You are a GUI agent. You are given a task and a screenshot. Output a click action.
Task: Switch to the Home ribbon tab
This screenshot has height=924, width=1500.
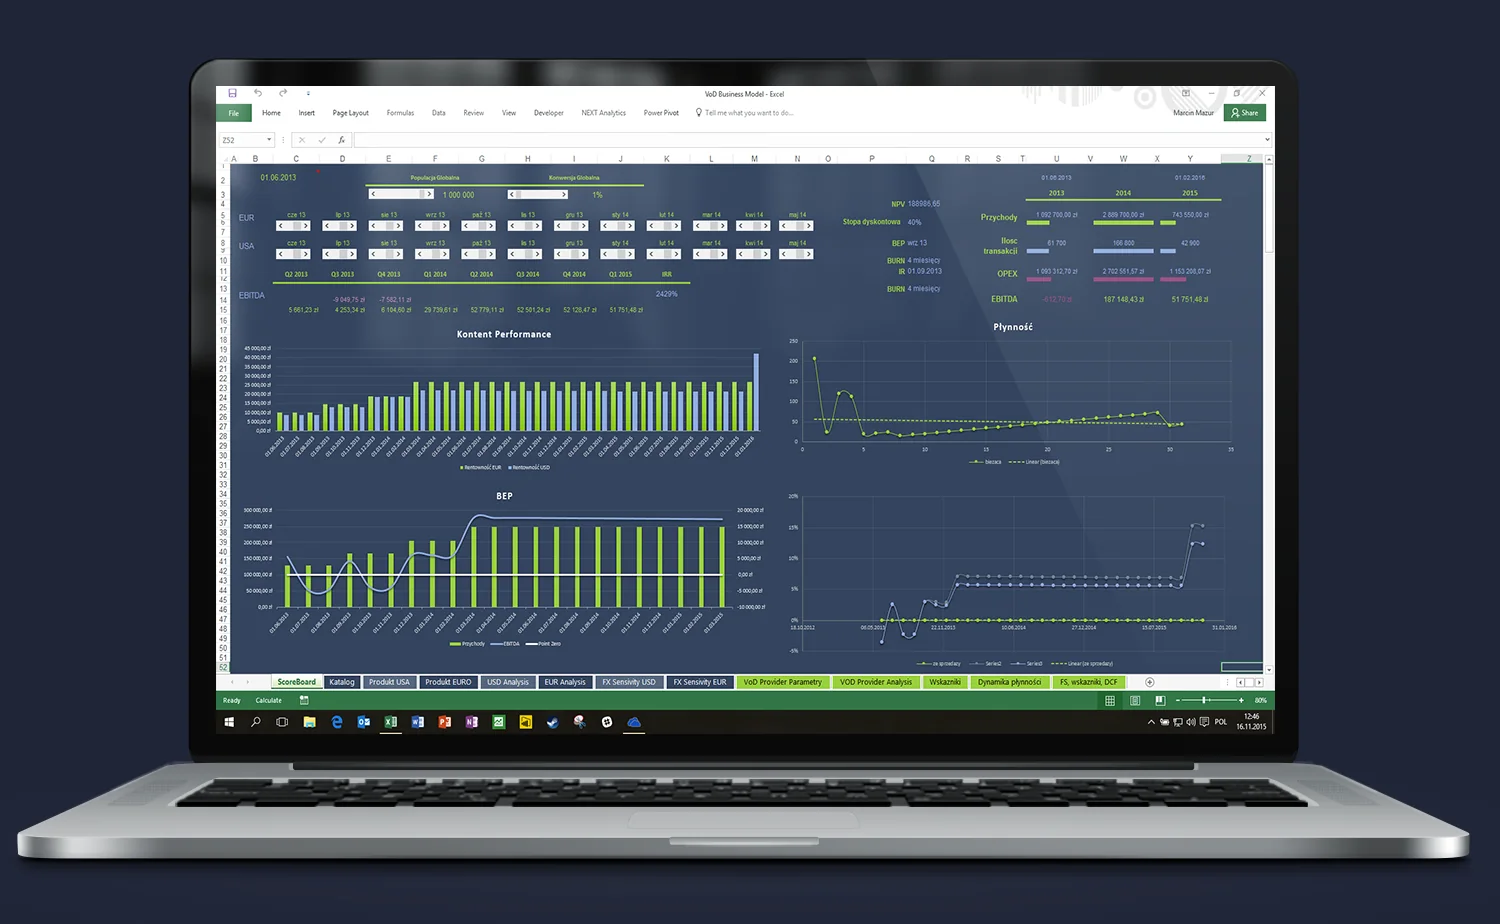(x=271, y=113)
